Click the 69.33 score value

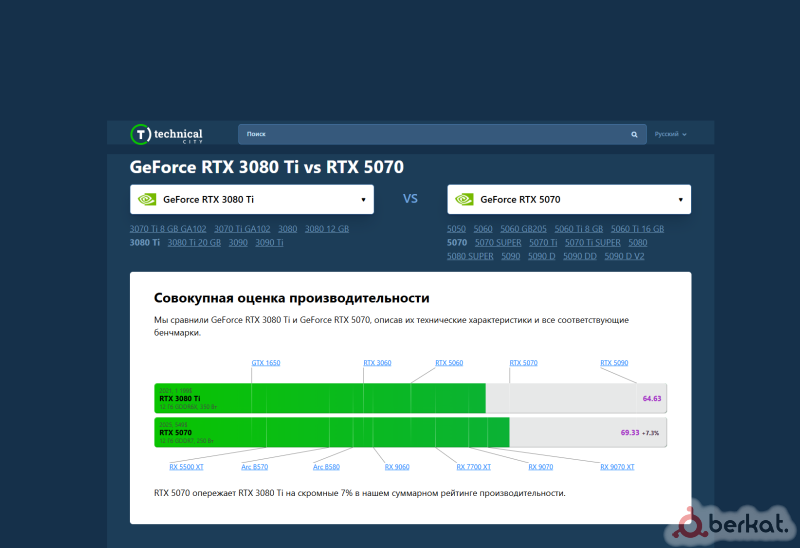[630, 433]
